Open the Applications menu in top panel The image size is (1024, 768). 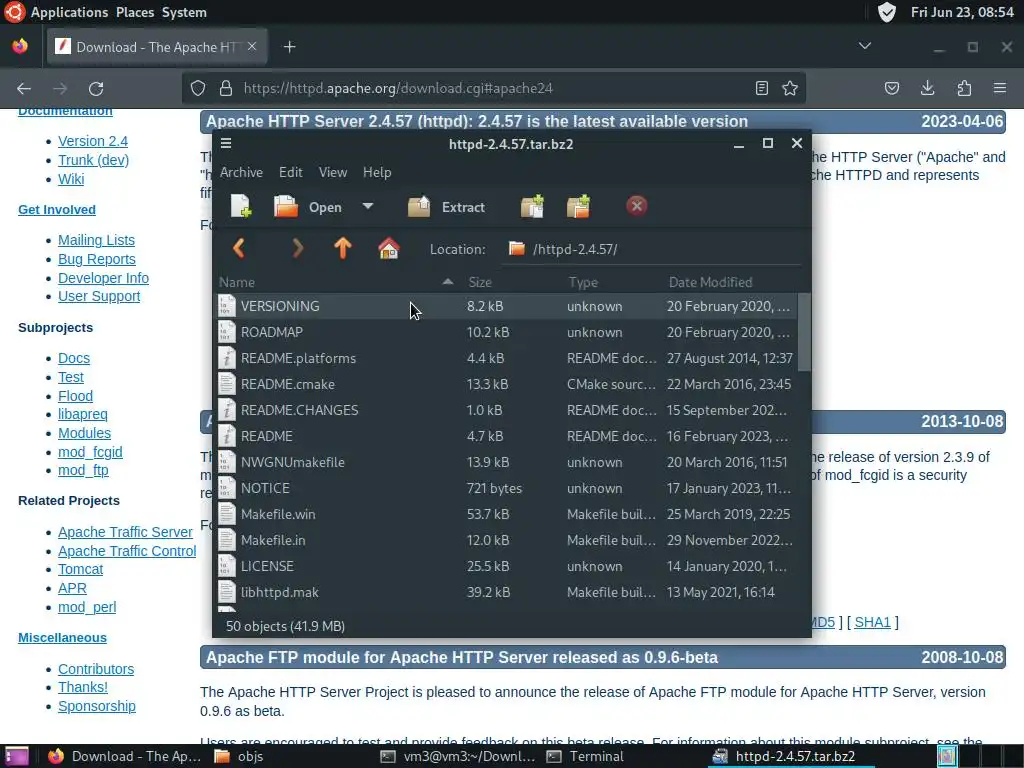pyautogui.click(x=69, y=12)
